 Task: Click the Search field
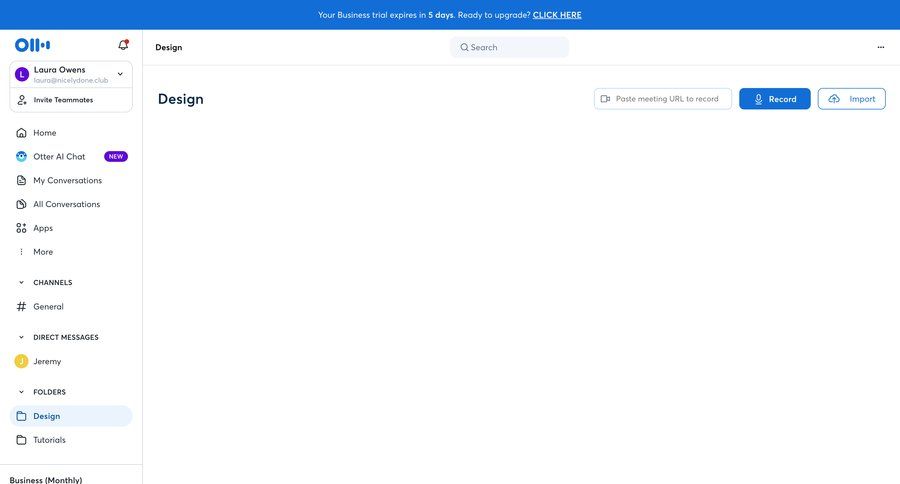tap(510, 47)
